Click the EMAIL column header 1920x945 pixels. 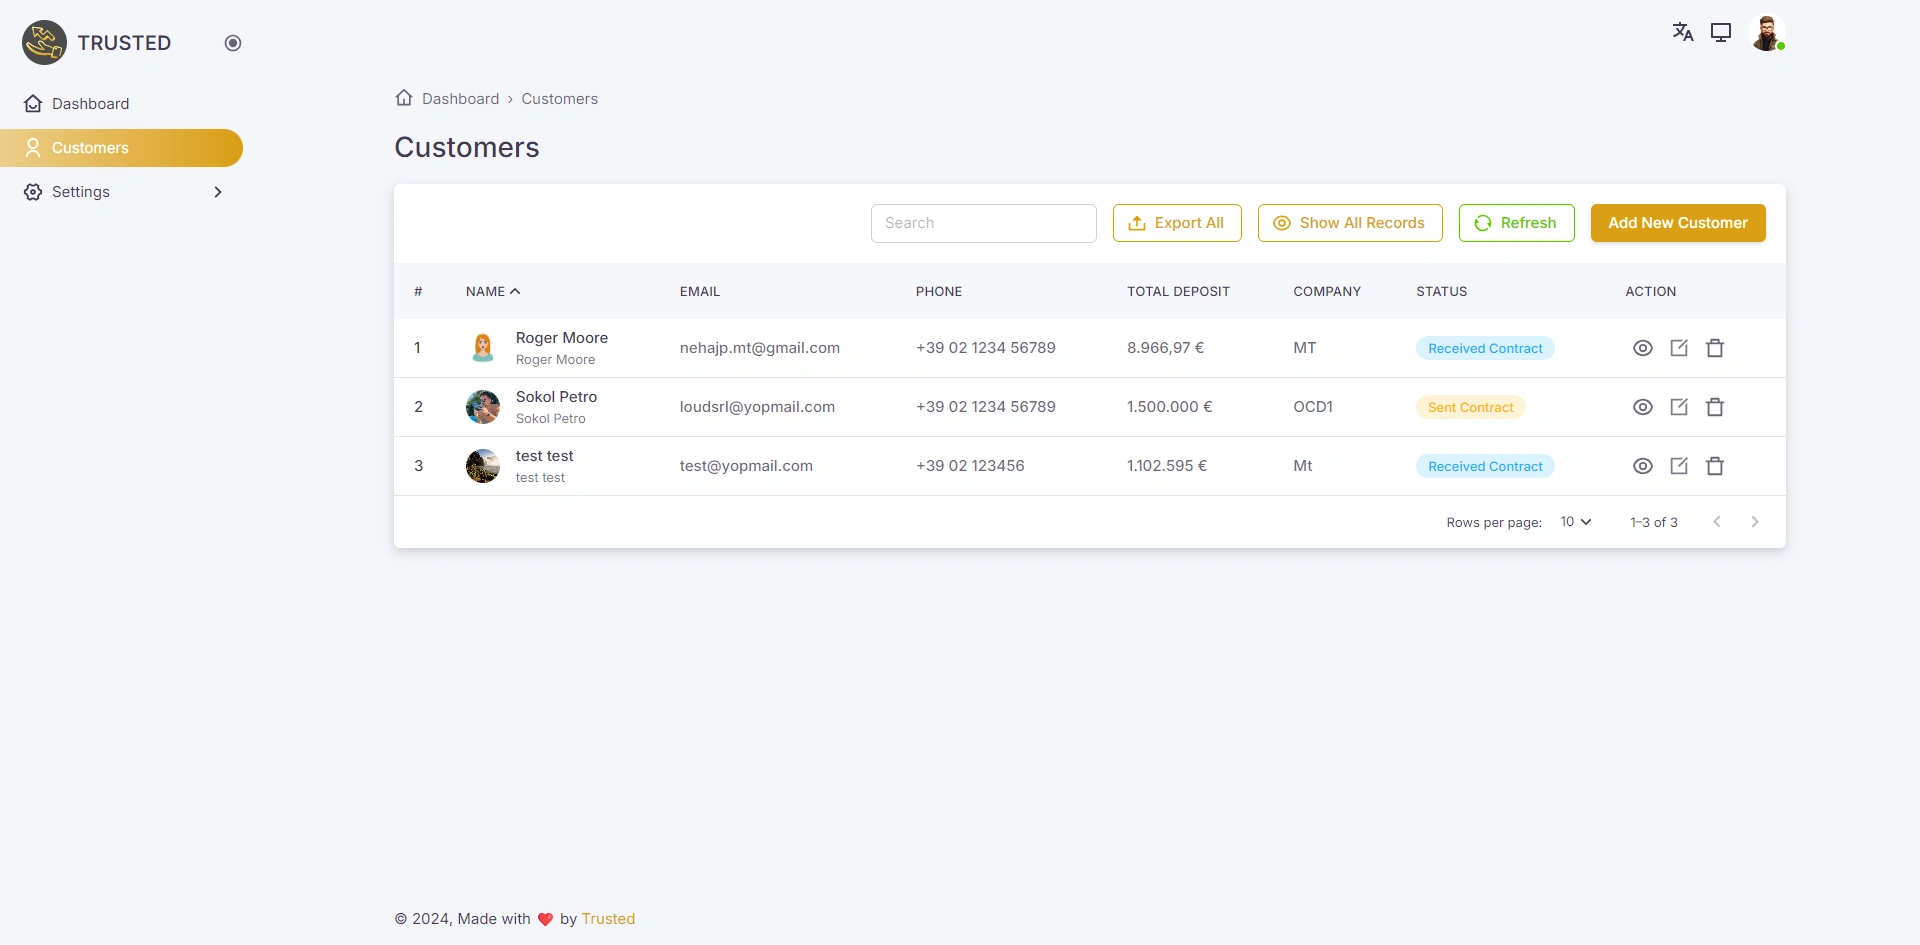(x=700, y=292)
